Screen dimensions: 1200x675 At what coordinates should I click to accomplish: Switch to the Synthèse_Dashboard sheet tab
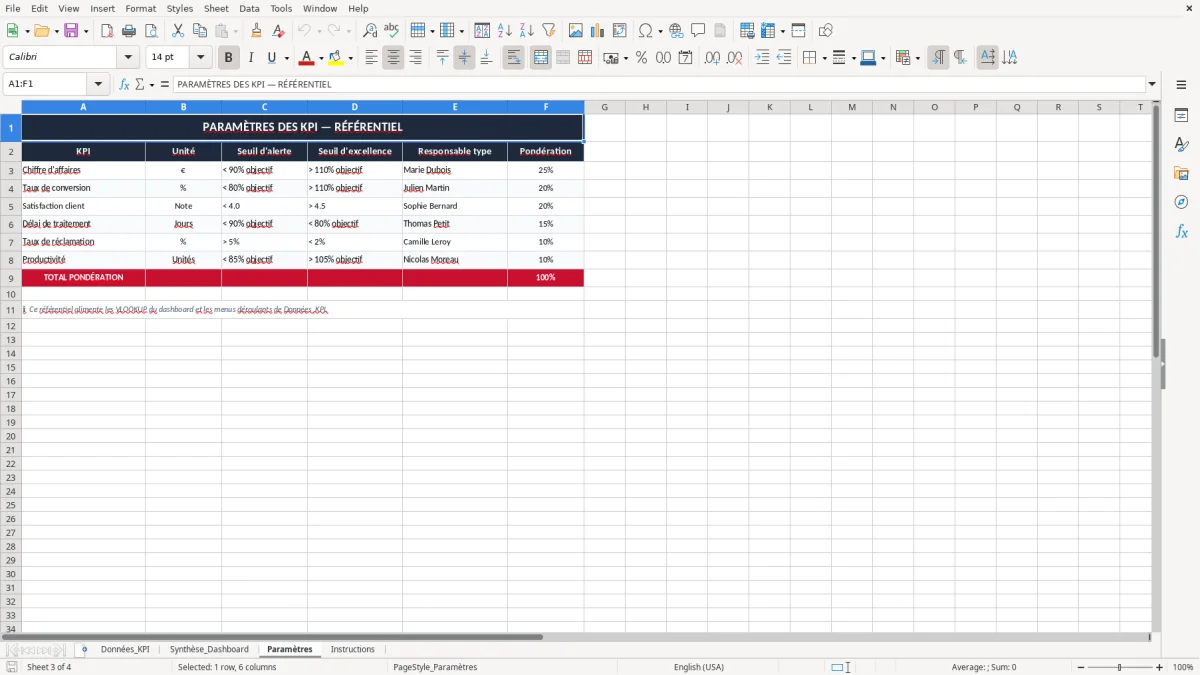(x=209, y=649)
